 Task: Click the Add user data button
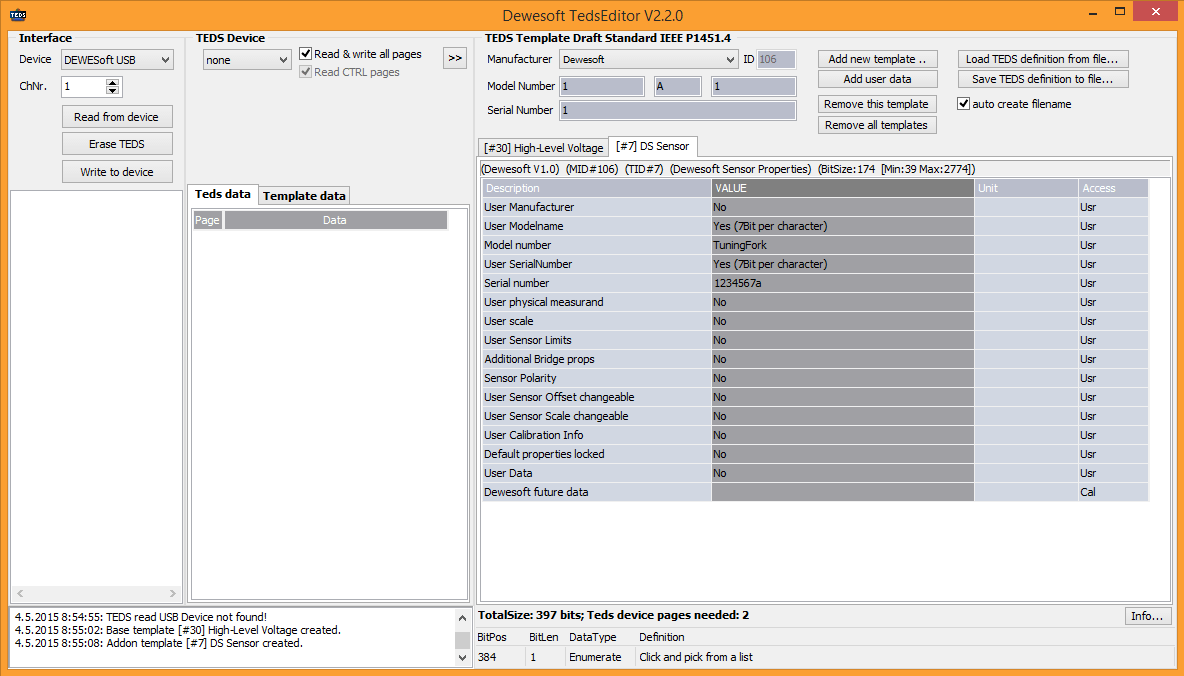pyautogui.click(x=877, y=79)
